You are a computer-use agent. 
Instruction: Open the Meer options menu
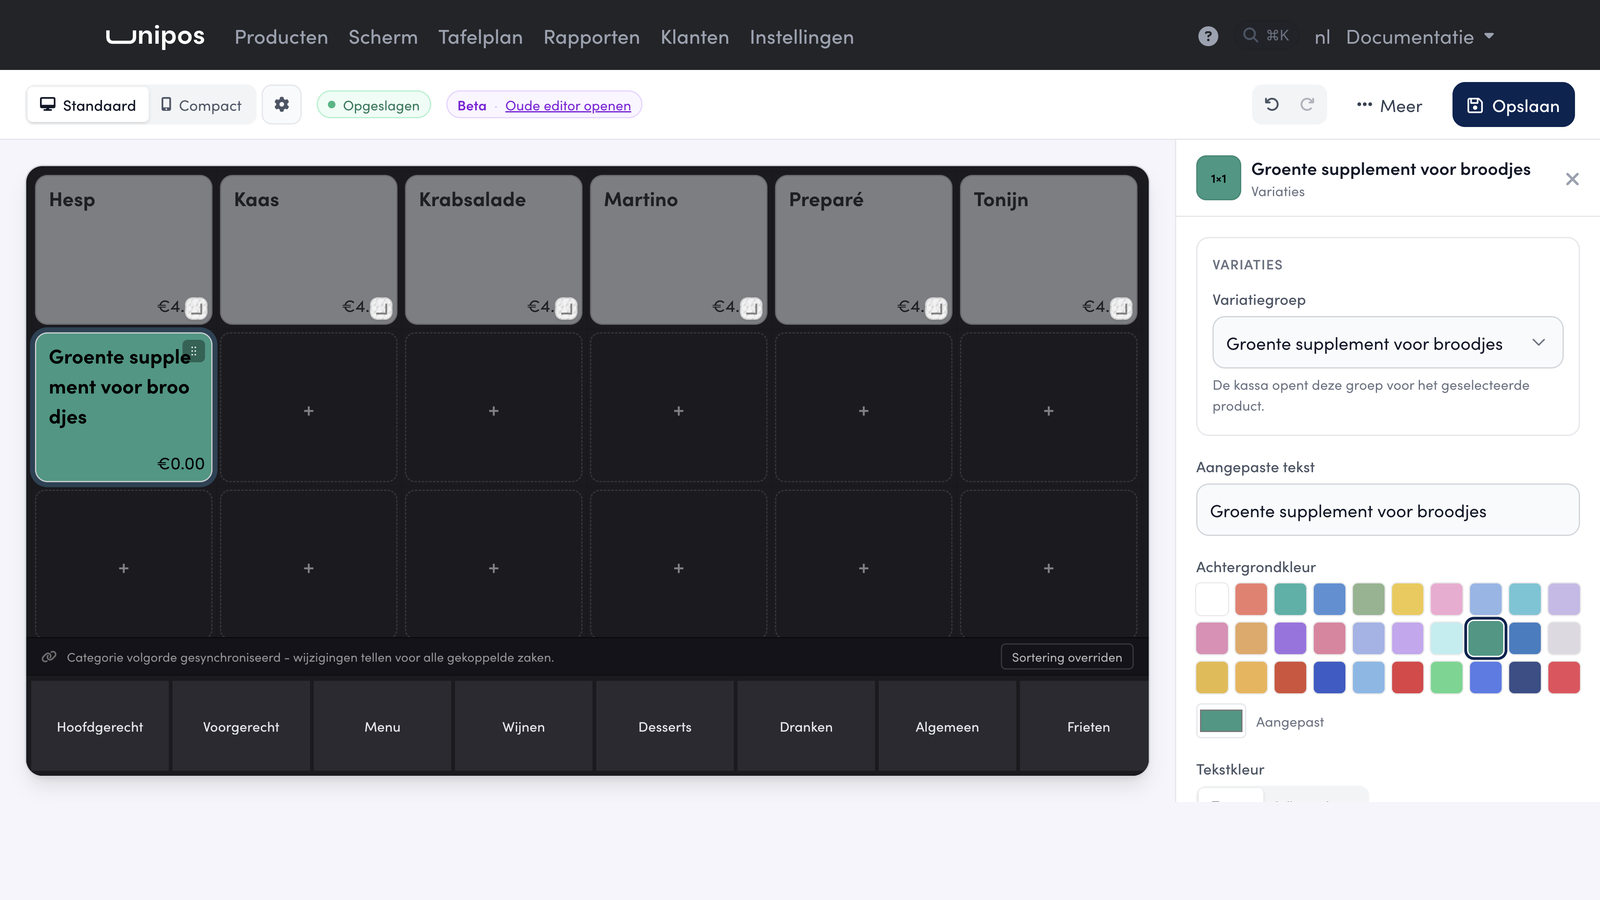click(1389, 105)
